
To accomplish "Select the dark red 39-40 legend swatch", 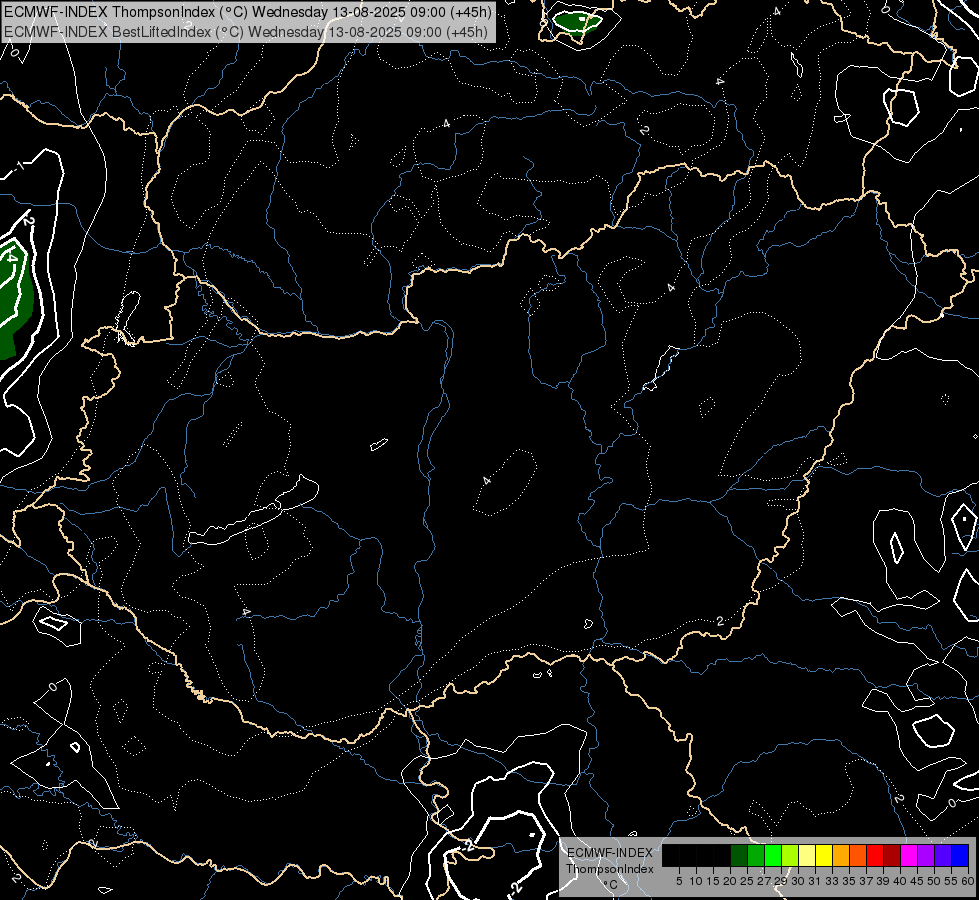I will 892,855.
